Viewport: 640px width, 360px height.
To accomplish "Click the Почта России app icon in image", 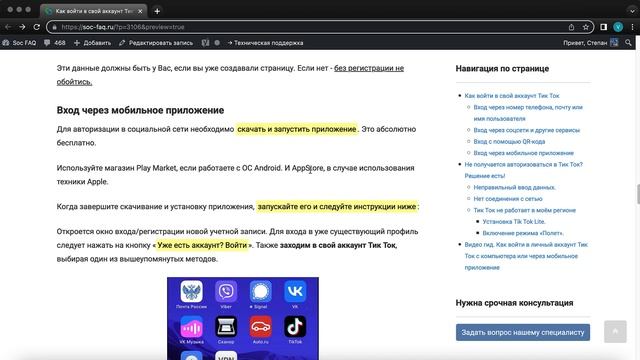I will [x=191, y=291].
